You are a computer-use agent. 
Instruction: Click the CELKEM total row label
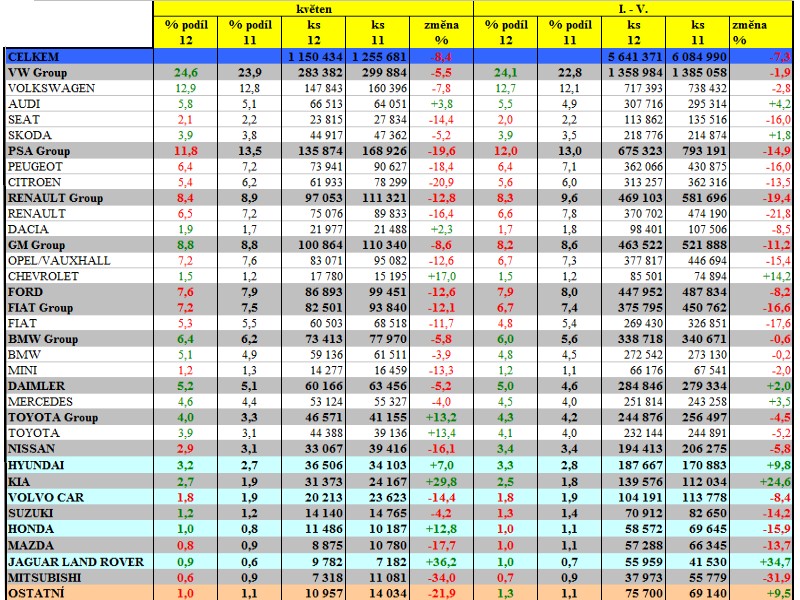click(x=33, y=58)
